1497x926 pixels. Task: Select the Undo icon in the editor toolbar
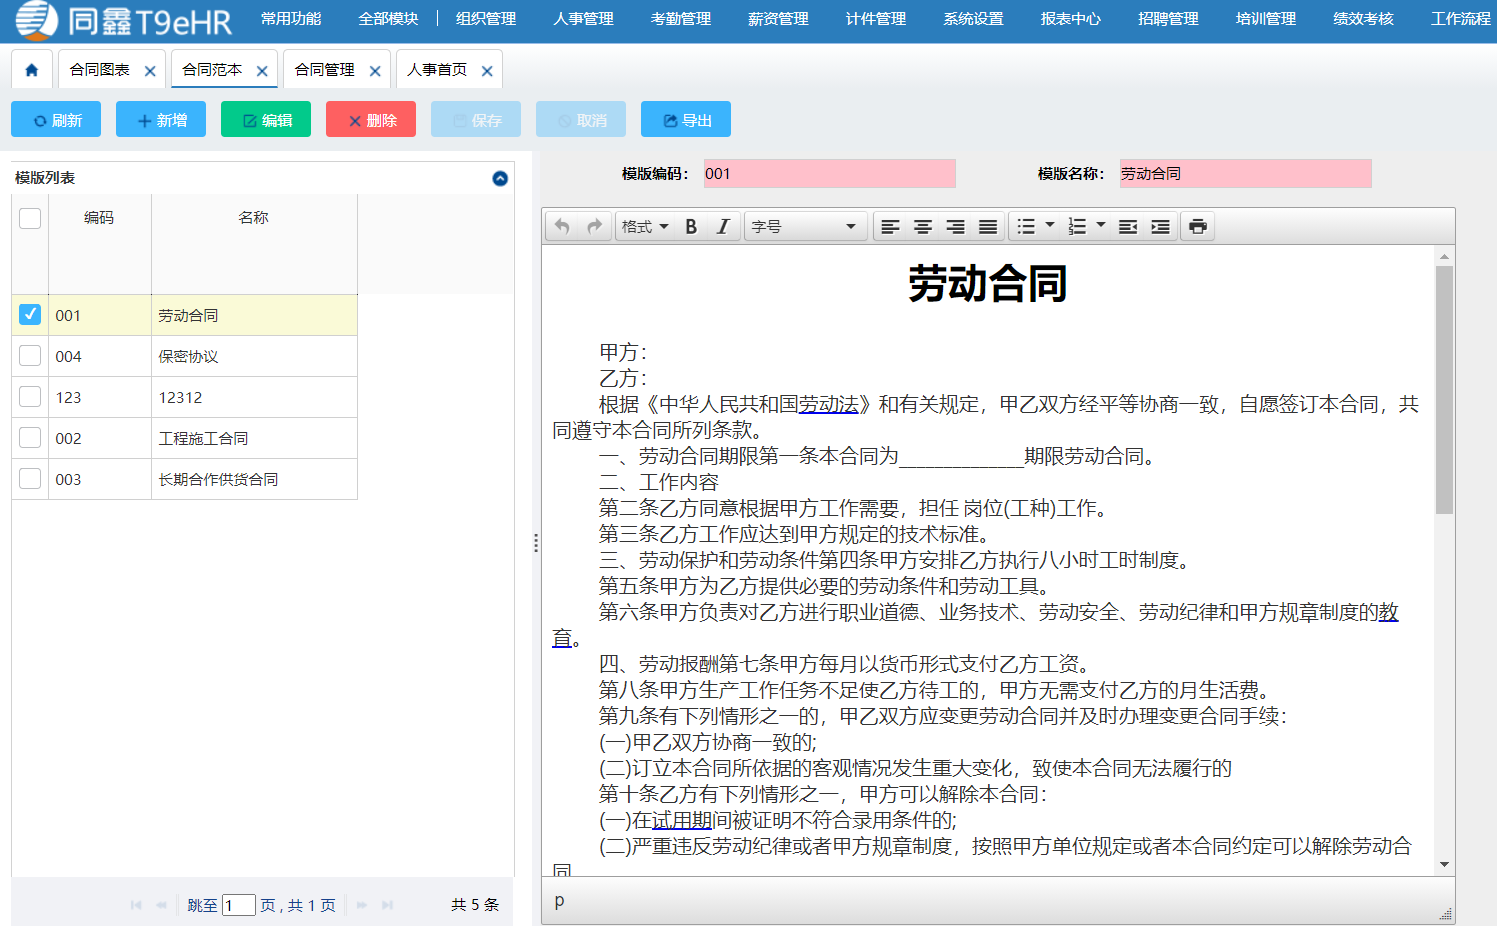pyautogui.click(x=561, y=226)
